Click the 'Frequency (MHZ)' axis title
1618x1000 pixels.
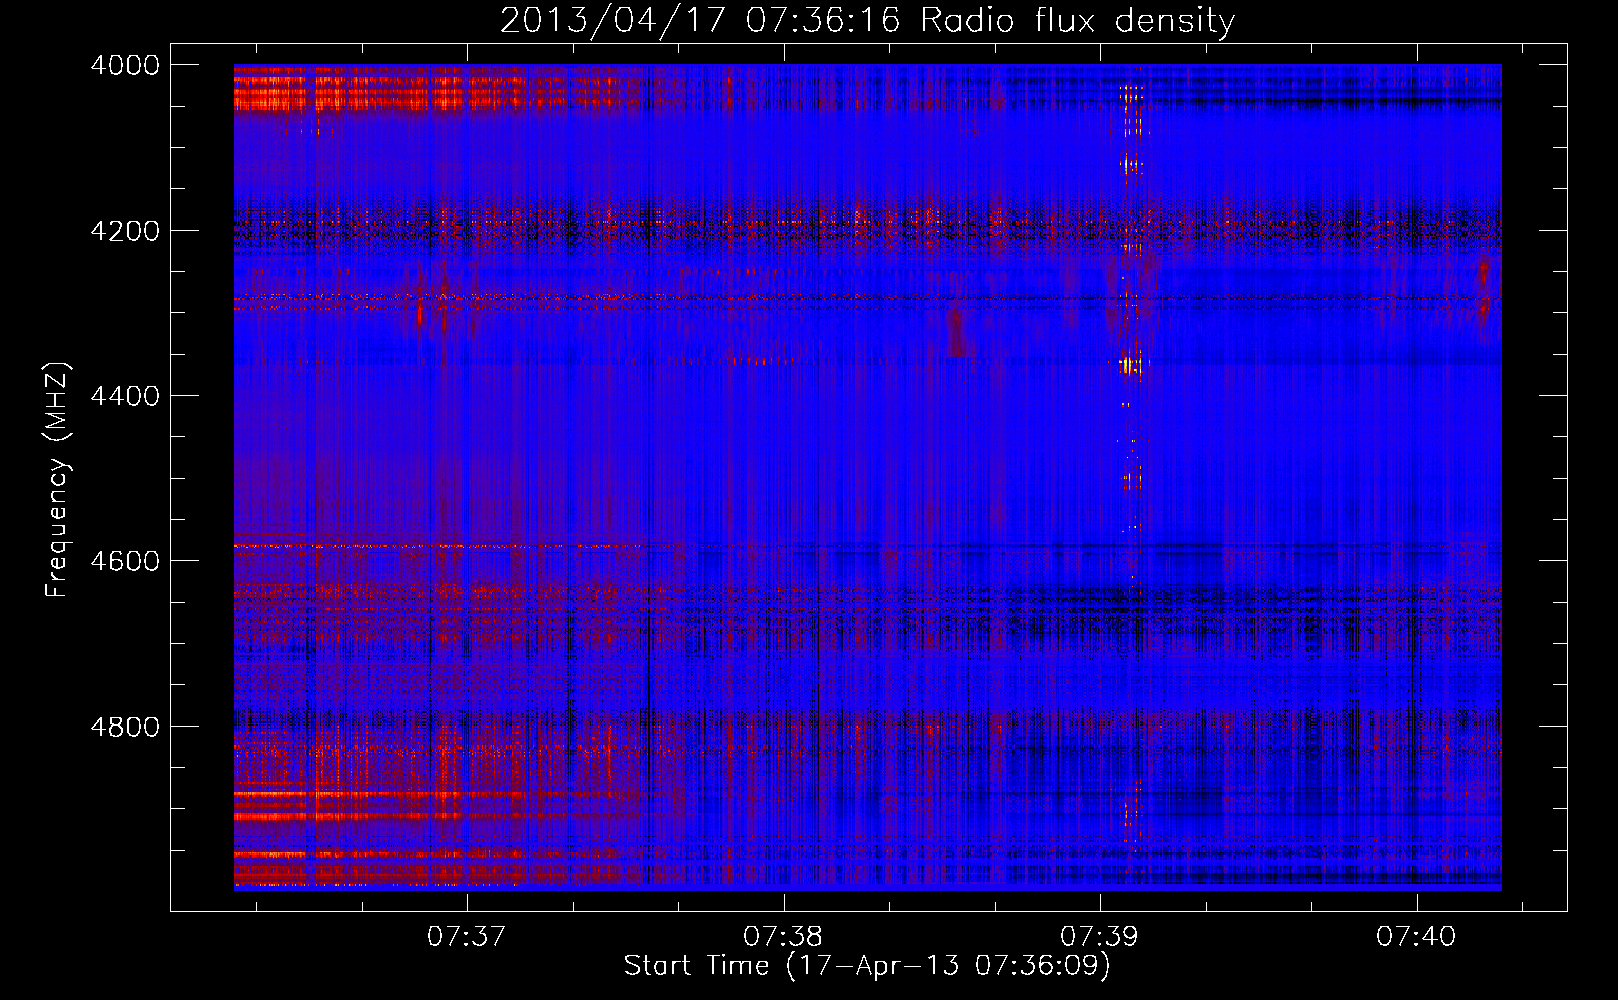(x=57, y=480)
